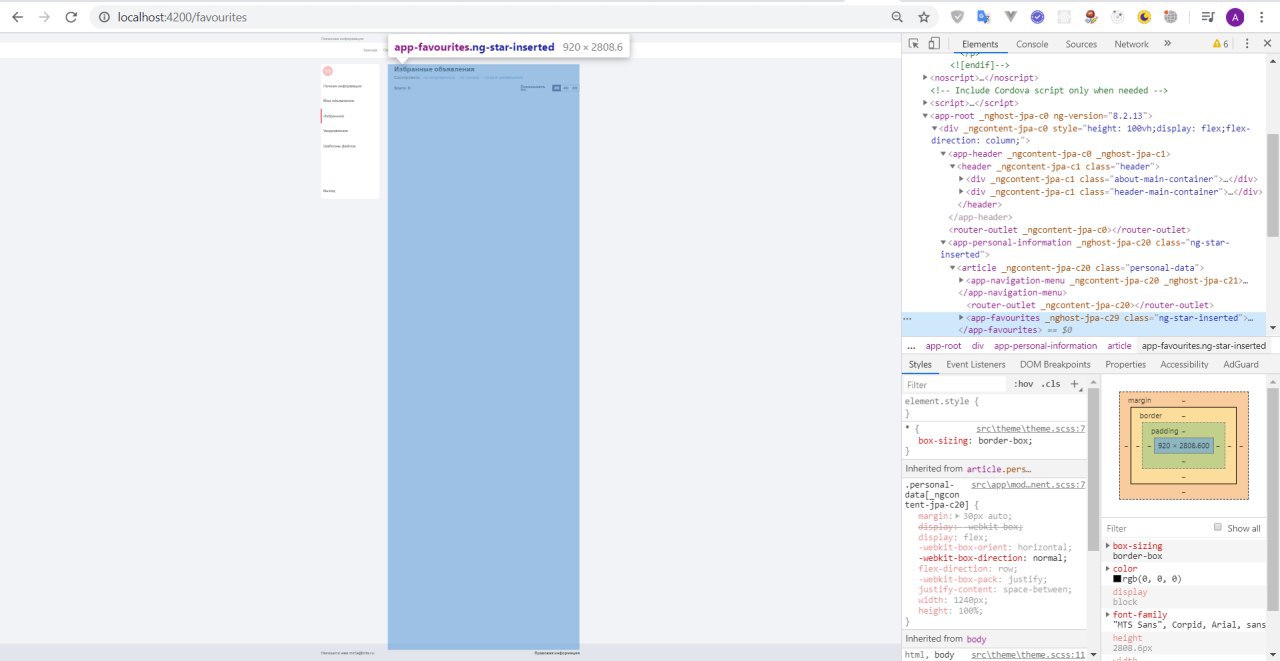Open the theme.scss:11 source link
Image resolution: width=1280 pixels, height=661 pixels.
click(x=1028, y=655)
